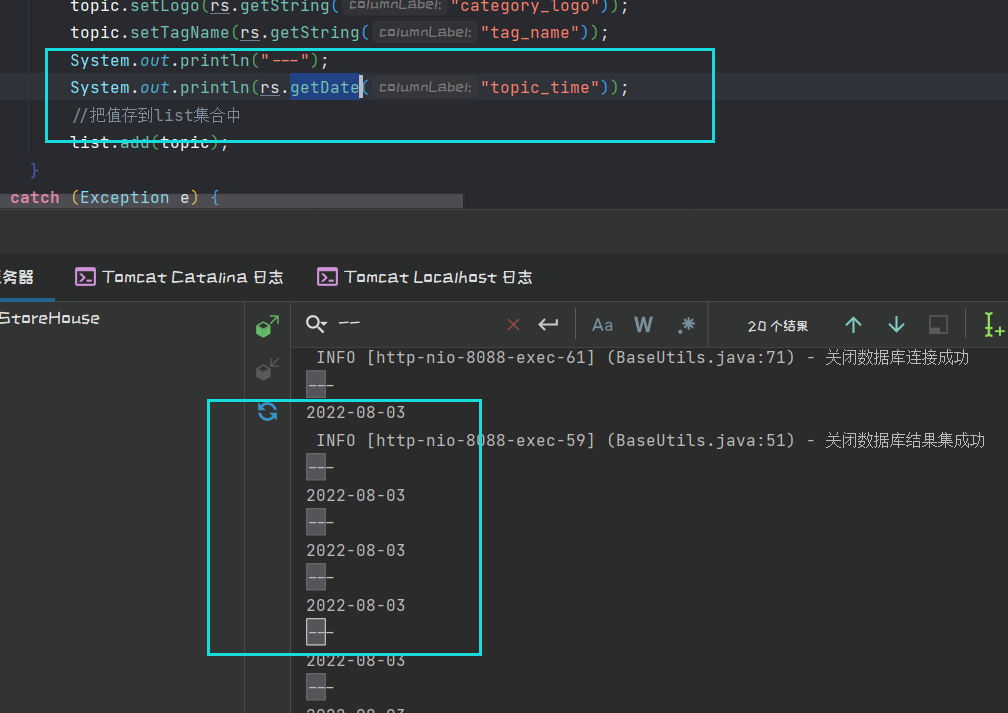
Task: Click the println("---") code line
Action: [x=199, y=60]
